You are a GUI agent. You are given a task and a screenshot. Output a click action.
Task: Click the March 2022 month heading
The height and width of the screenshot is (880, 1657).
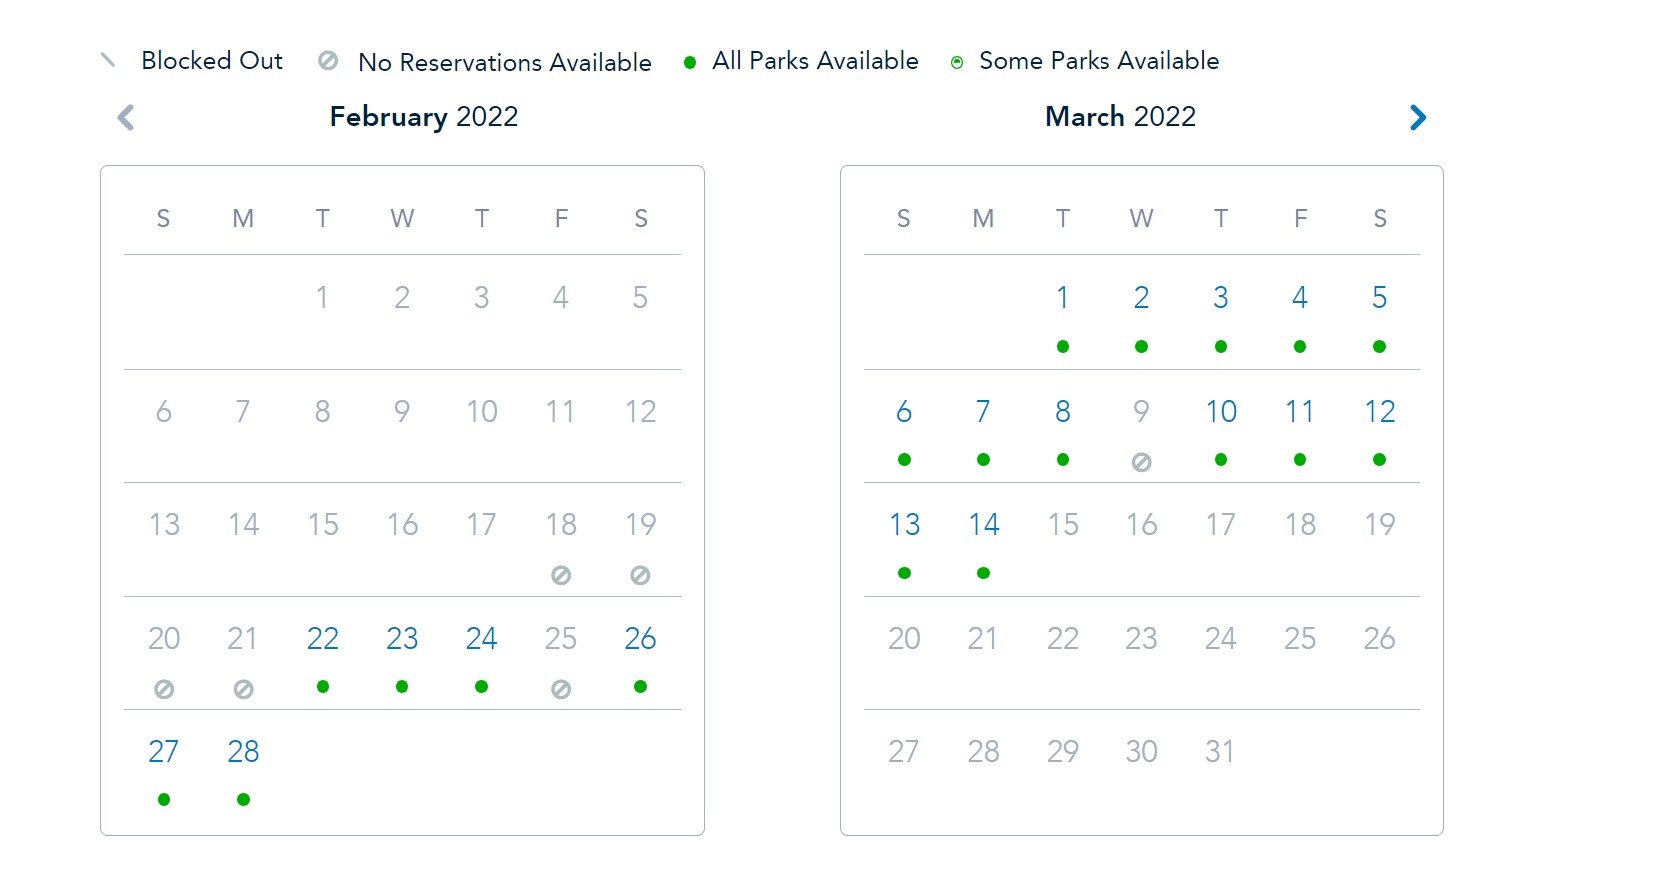1120,117
